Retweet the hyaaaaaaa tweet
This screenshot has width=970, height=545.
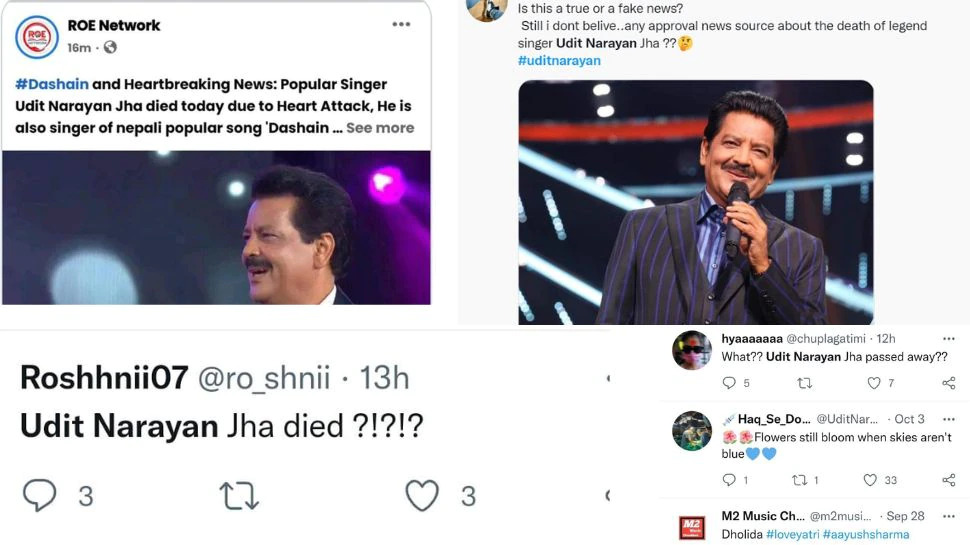pos(803,383)
